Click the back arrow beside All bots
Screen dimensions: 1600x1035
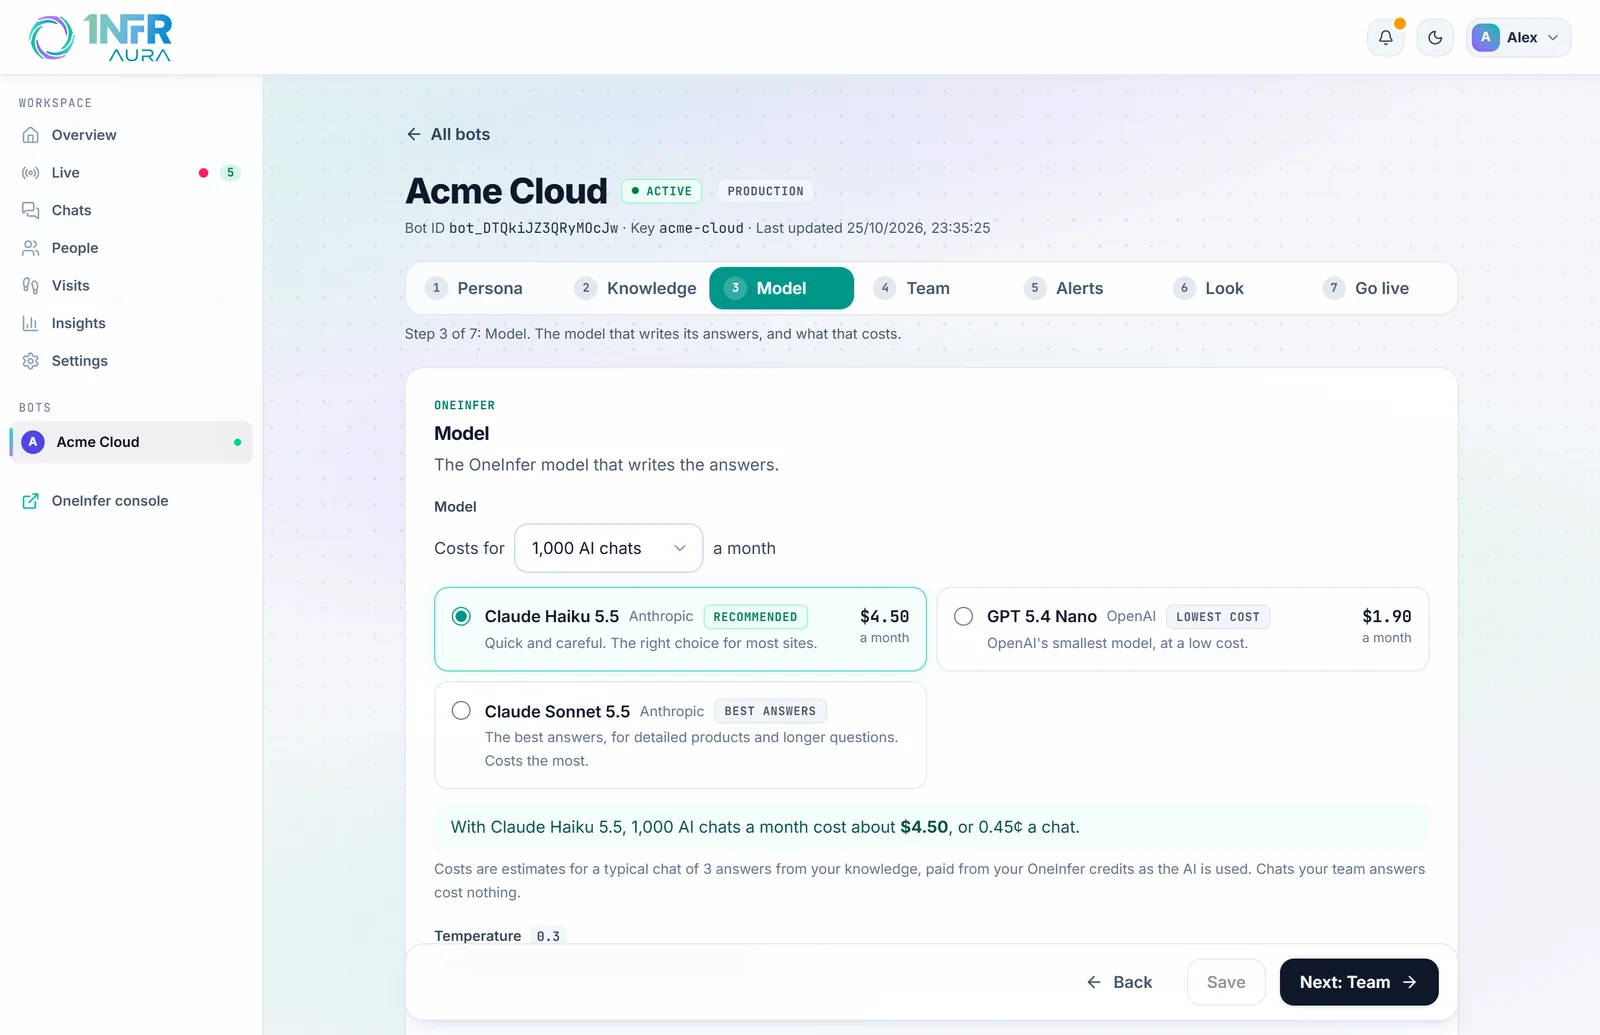[413, 134]
